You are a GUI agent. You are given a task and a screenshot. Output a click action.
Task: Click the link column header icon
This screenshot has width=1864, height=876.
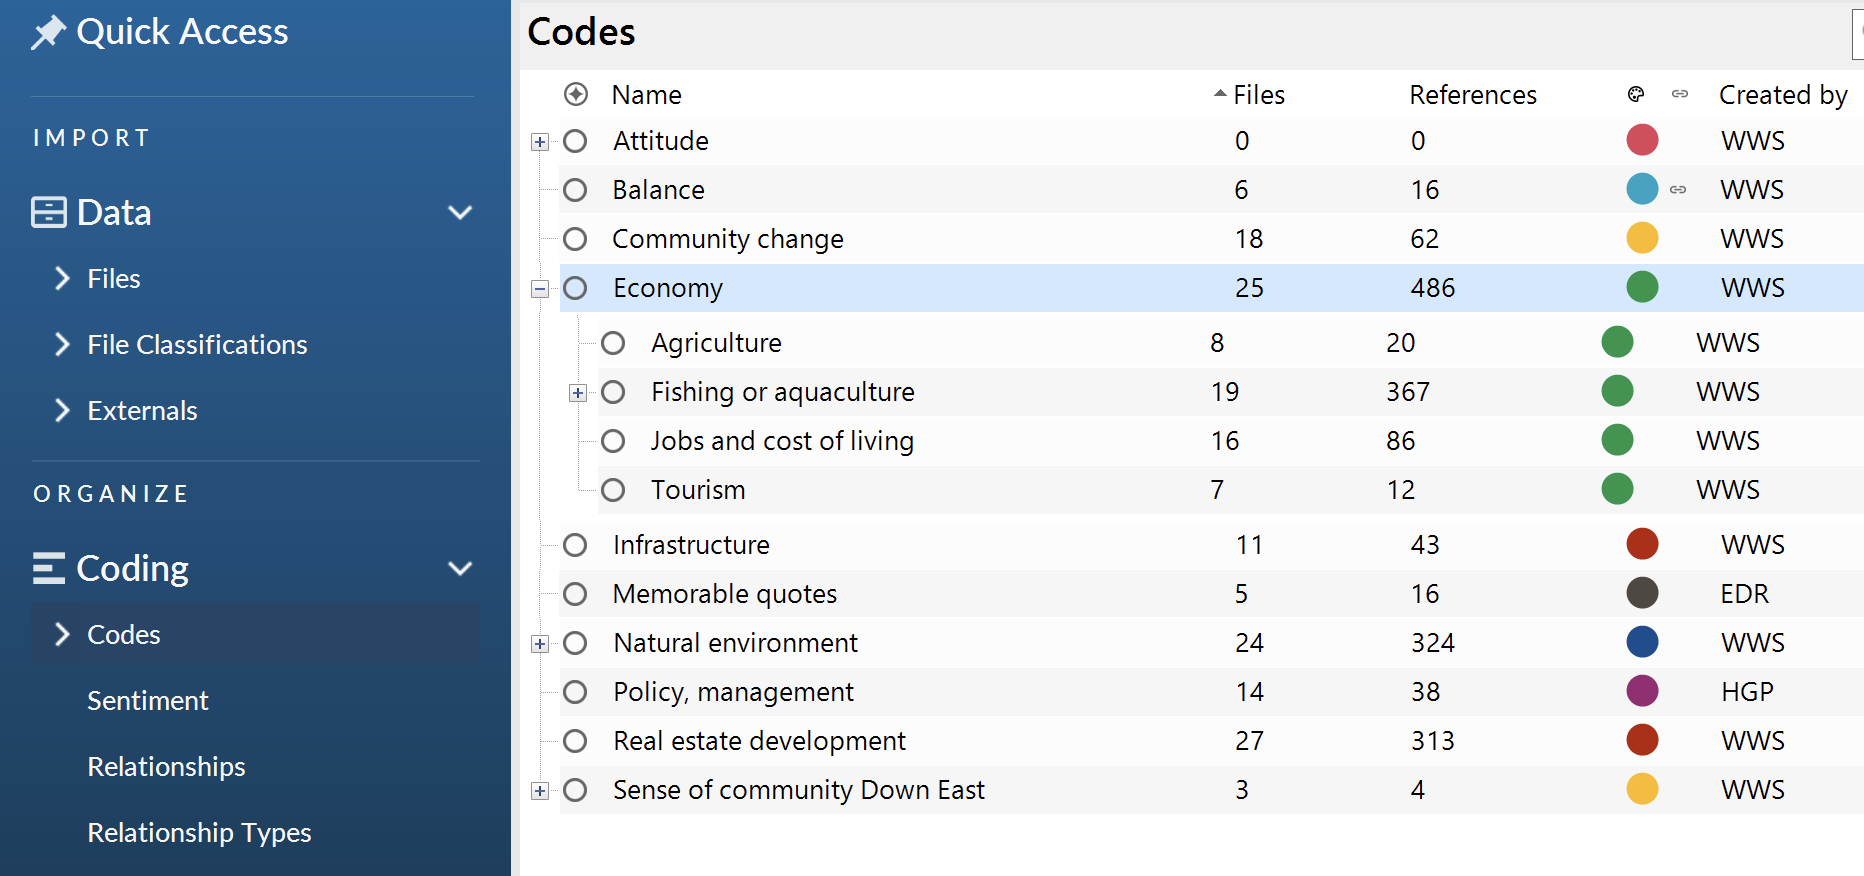[1680, 94]
